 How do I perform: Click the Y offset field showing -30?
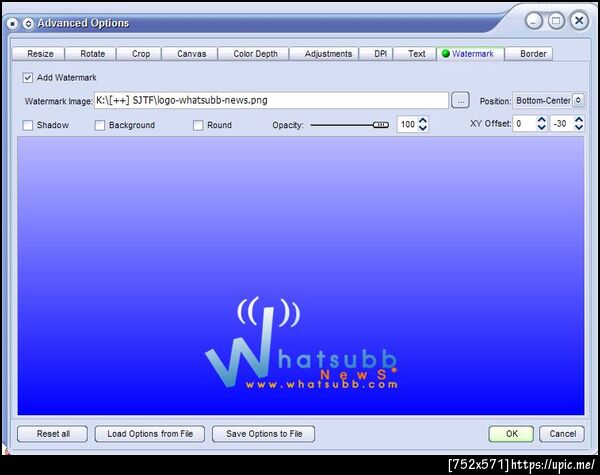(x=562, y=124)
